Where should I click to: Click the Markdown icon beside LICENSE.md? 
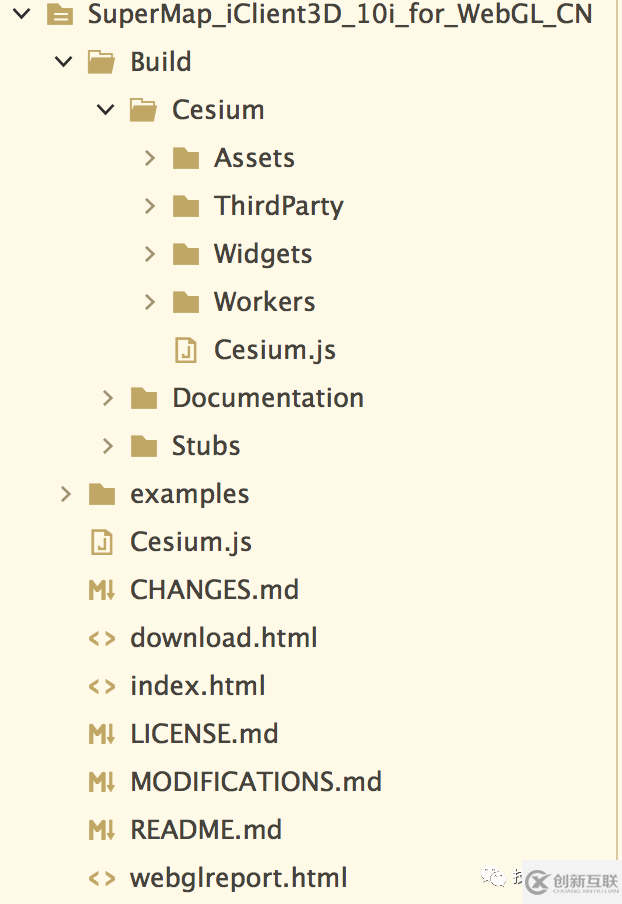point(102,734)
